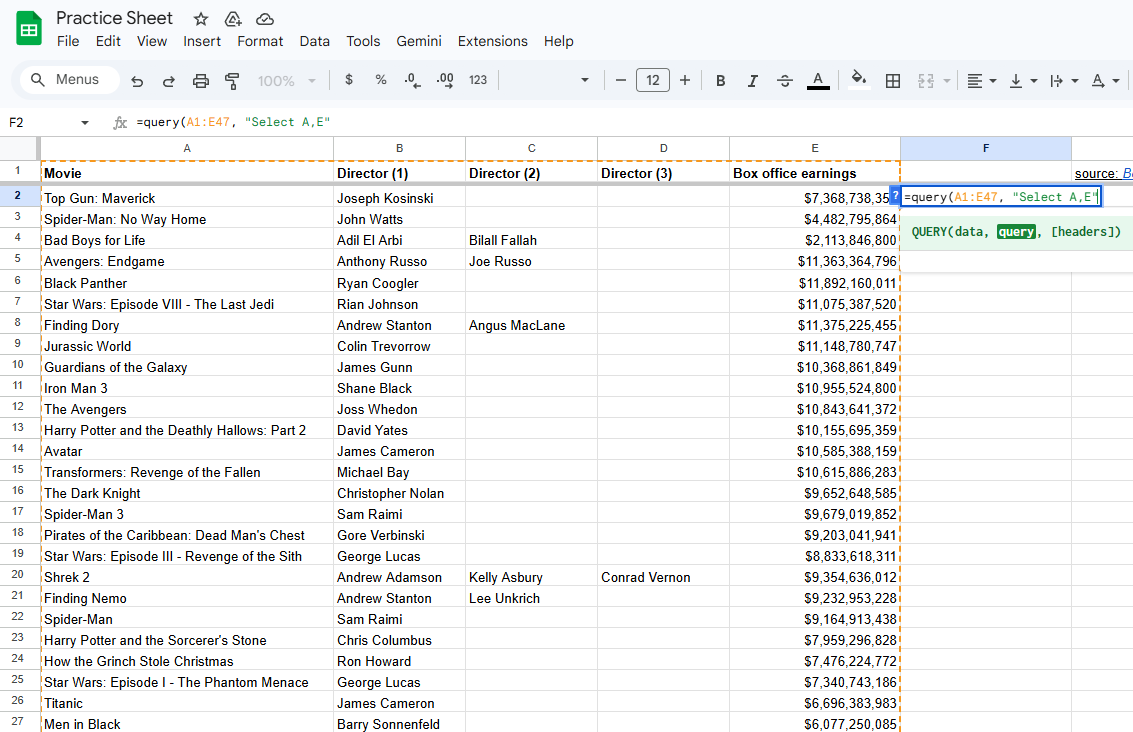The height and width of the screenshot is (732, 1133).
Task: Open the Data menu
Action: (x=314, y=41)
